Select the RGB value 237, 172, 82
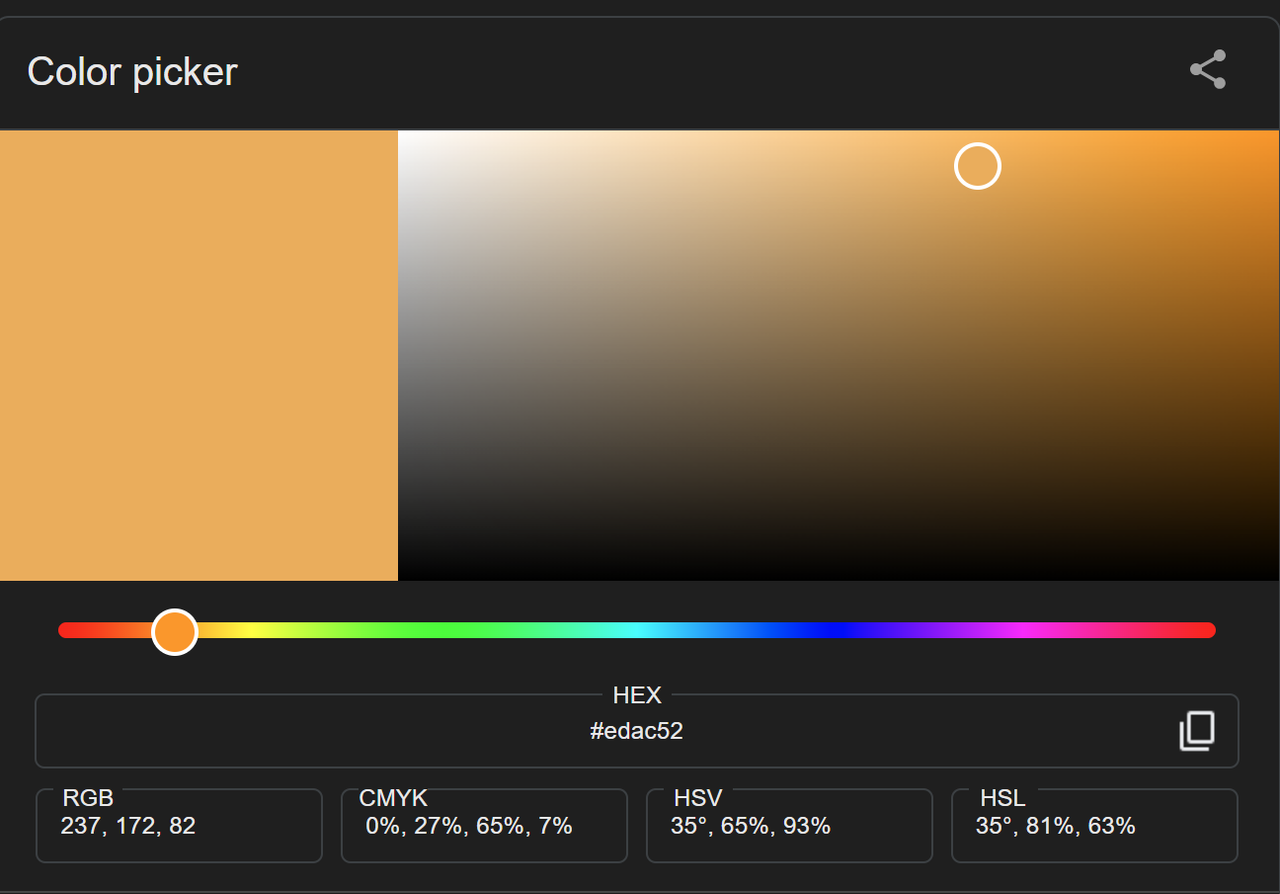 point(128,826)
